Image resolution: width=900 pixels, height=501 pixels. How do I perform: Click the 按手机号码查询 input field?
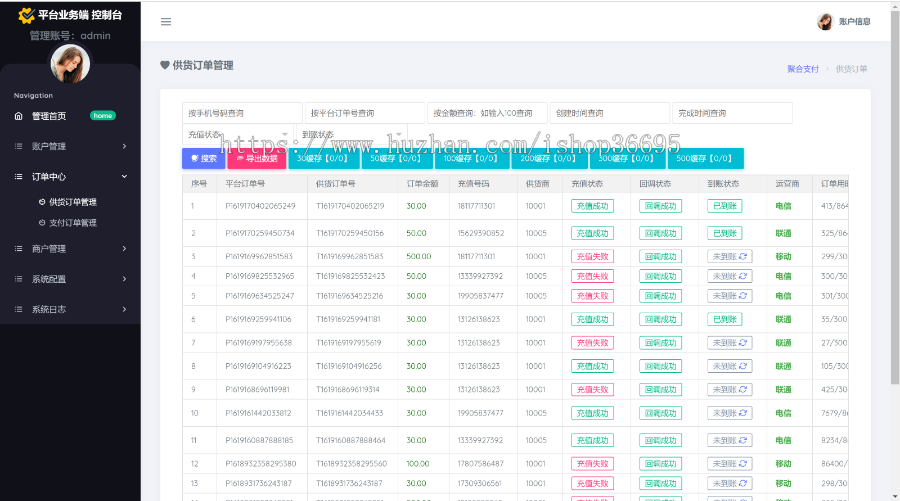(241, 113)
